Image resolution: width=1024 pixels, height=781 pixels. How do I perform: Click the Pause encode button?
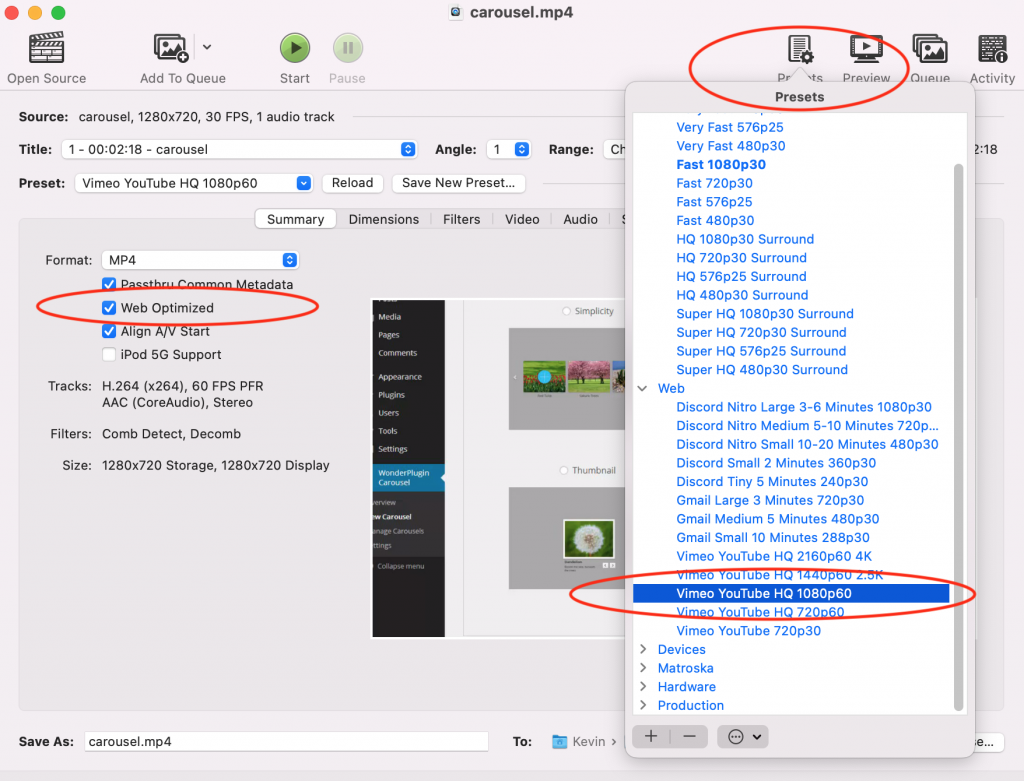(346, 47)
